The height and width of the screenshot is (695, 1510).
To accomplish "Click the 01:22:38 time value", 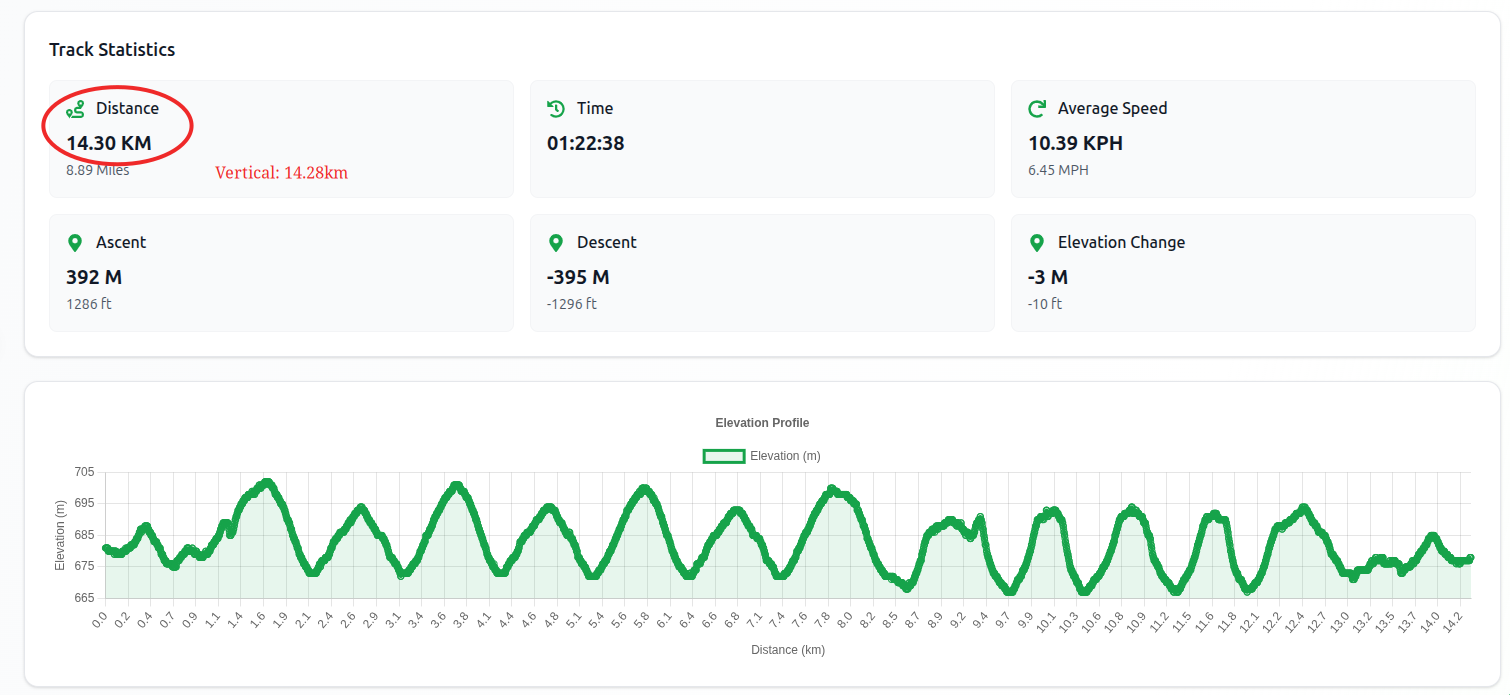I will (585, 143).
